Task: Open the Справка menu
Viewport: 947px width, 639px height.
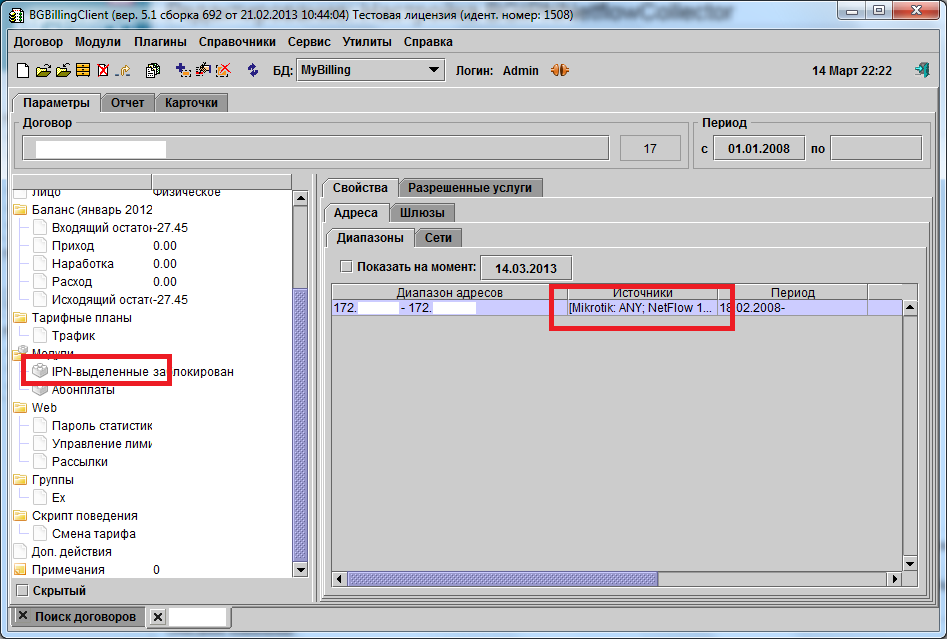Action: tap(428, 42)
